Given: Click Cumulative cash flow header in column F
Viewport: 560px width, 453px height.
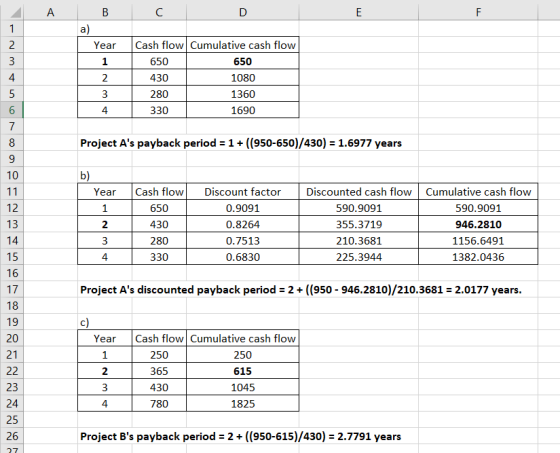Looking at the screenshot, I should 478,192.
